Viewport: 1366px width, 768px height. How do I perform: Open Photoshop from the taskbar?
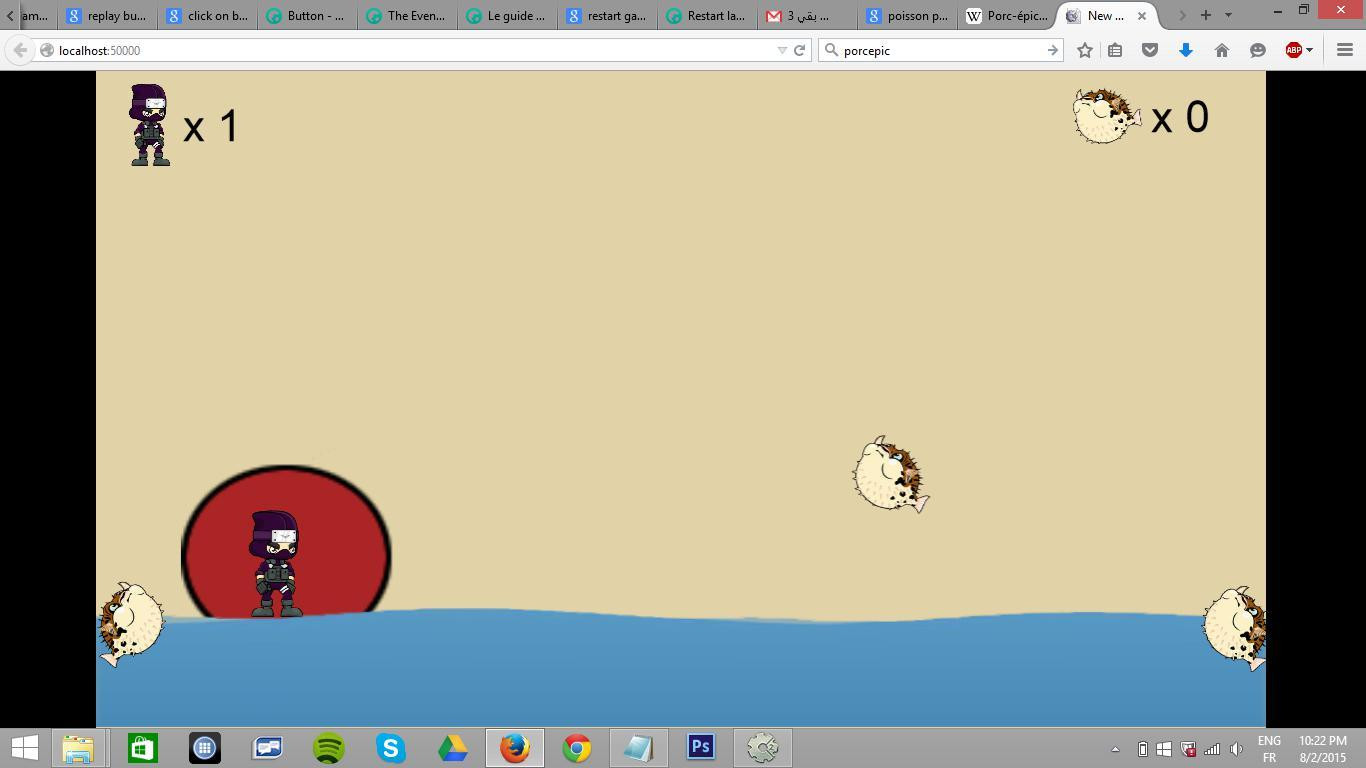(x=701, y=747)
